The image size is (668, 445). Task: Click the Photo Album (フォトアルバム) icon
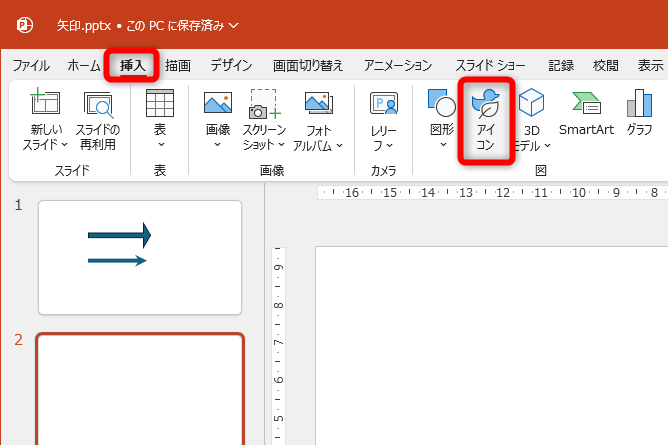click(319, 103)
